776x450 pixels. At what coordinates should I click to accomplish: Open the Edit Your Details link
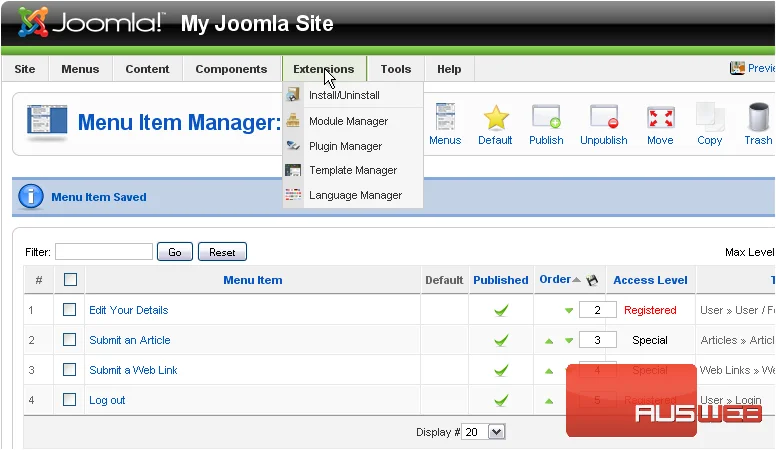[x=129, y=310]
